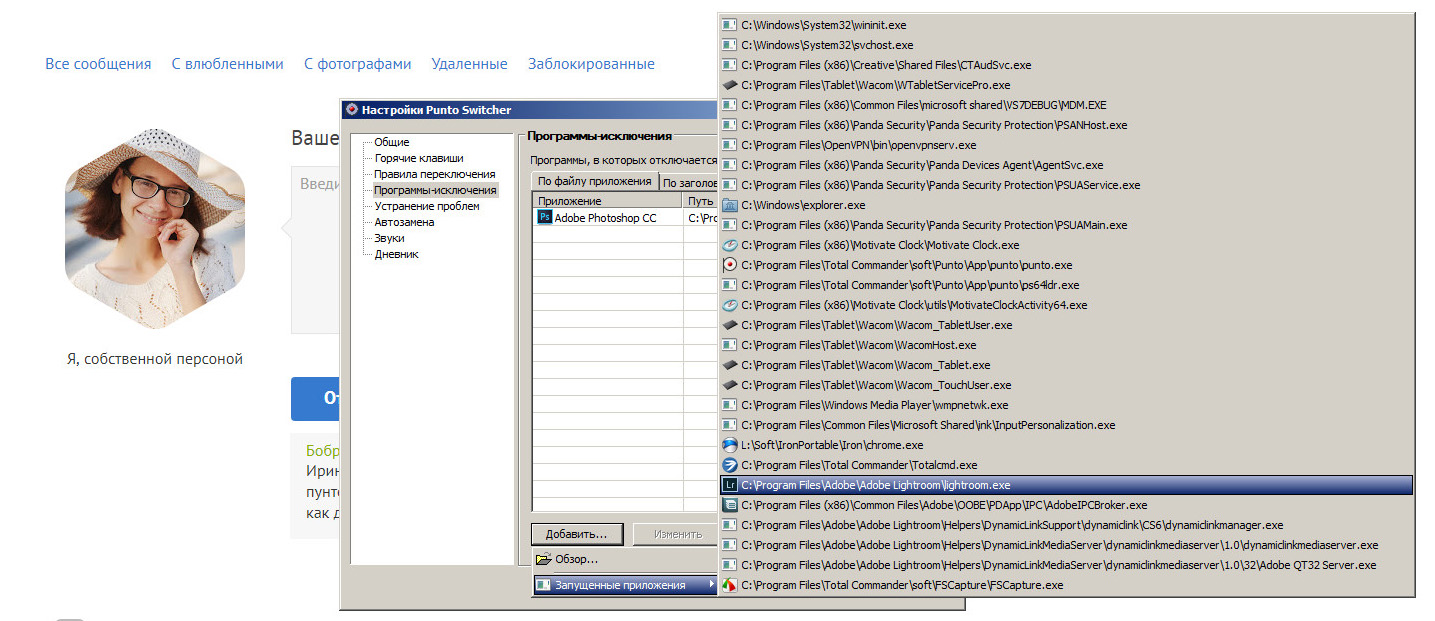Select the MDM.EXE process entry
1435x621 pixels.
tap(1066, 105)
